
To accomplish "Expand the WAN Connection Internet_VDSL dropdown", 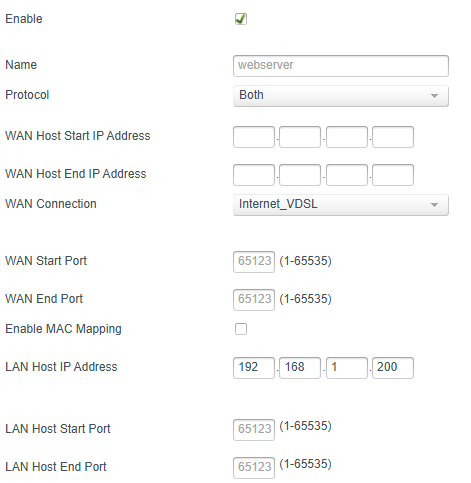I will click(x=341, y=205).
